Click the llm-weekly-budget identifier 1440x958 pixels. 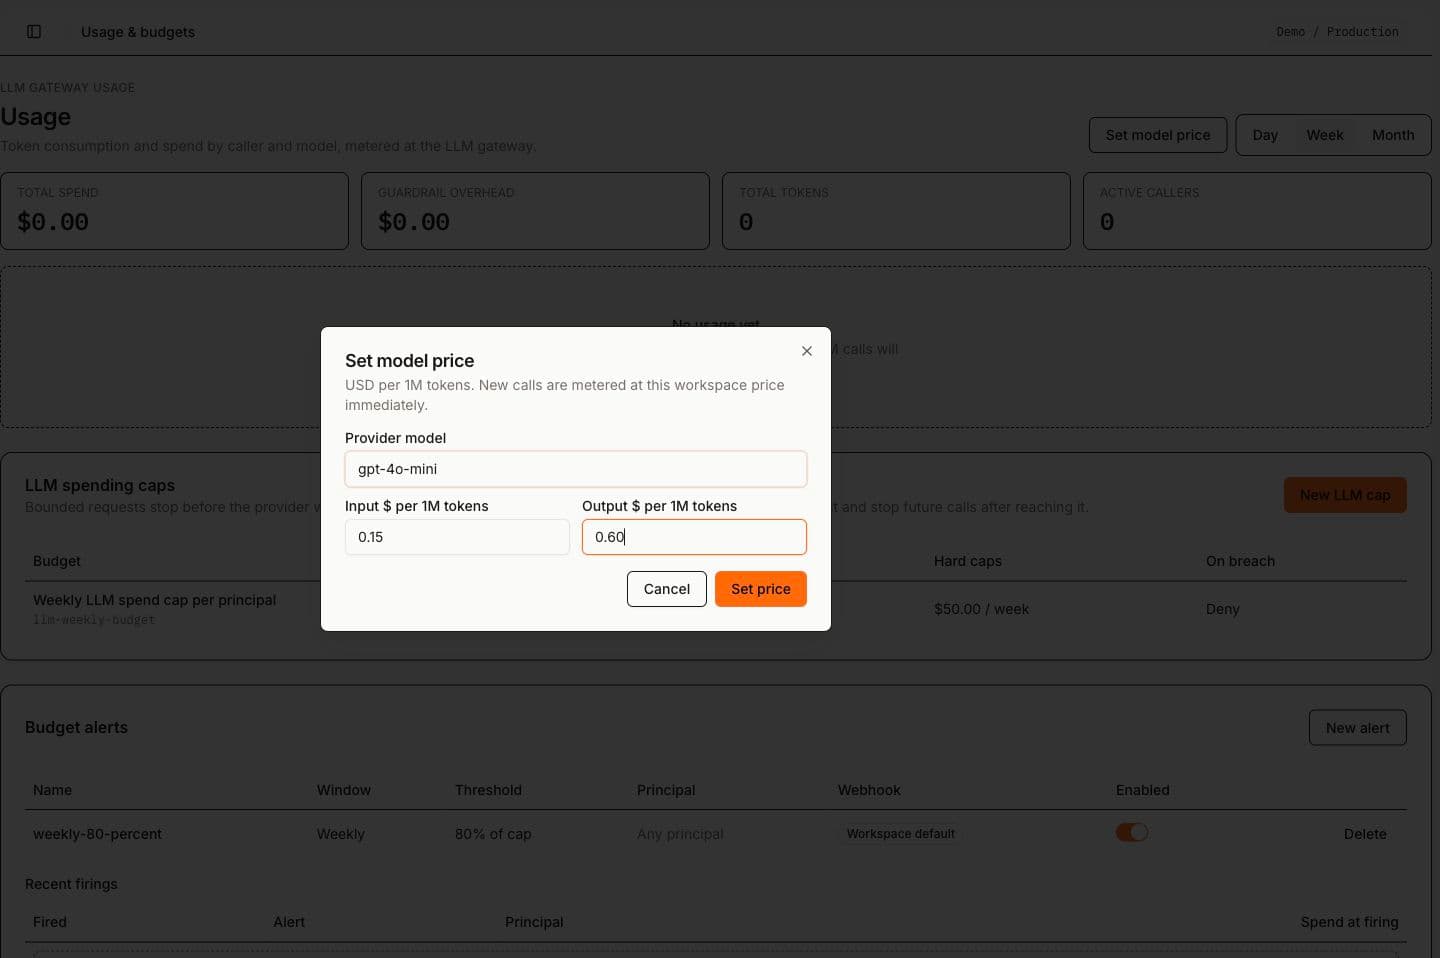(94, 620)
